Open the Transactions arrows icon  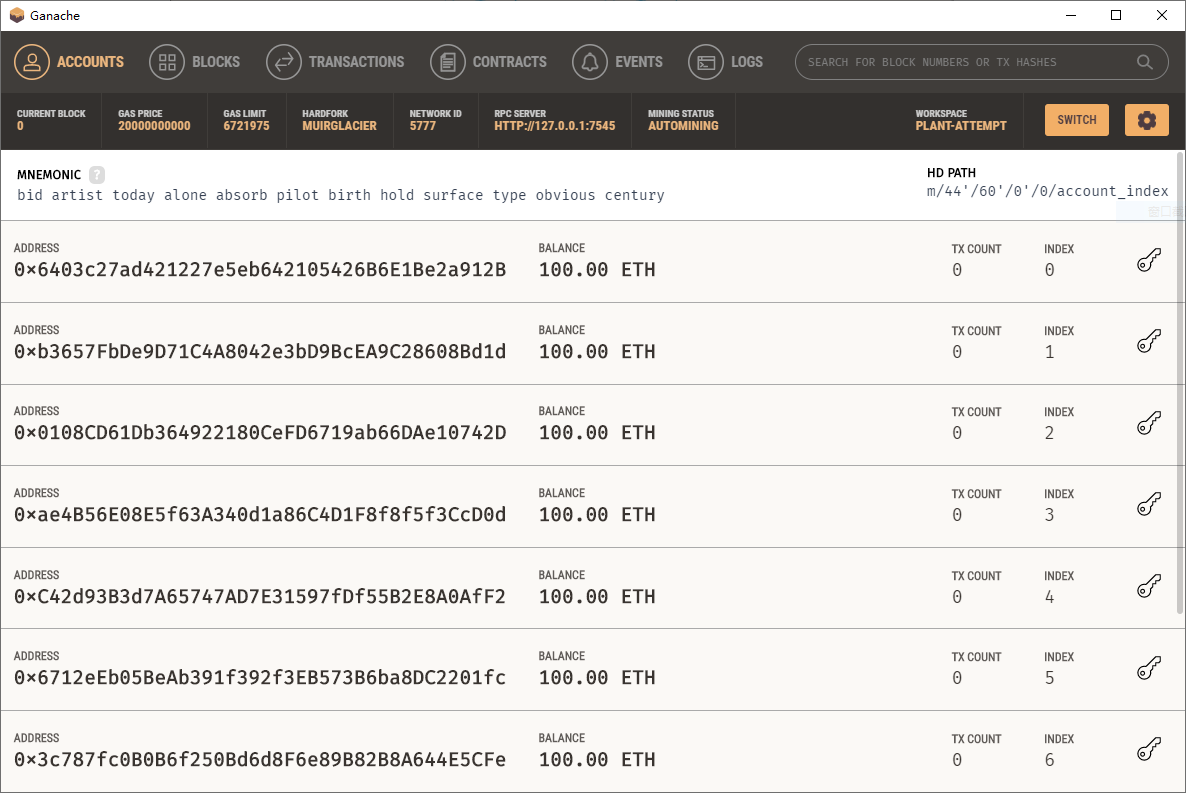coord(284,62)
